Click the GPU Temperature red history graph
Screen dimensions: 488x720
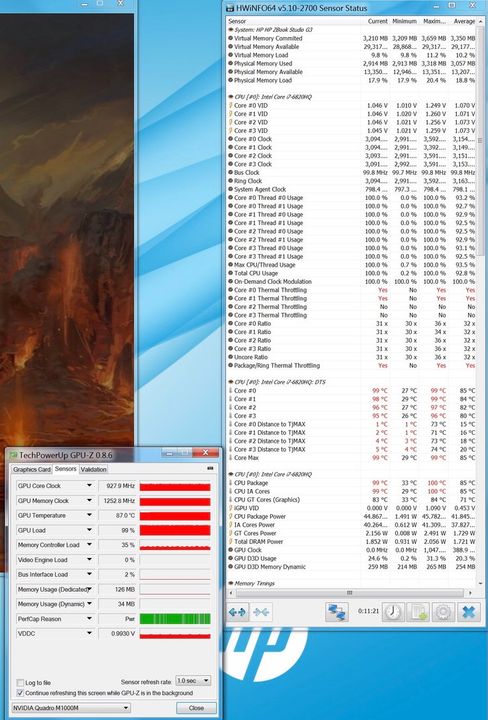(175, 516)
